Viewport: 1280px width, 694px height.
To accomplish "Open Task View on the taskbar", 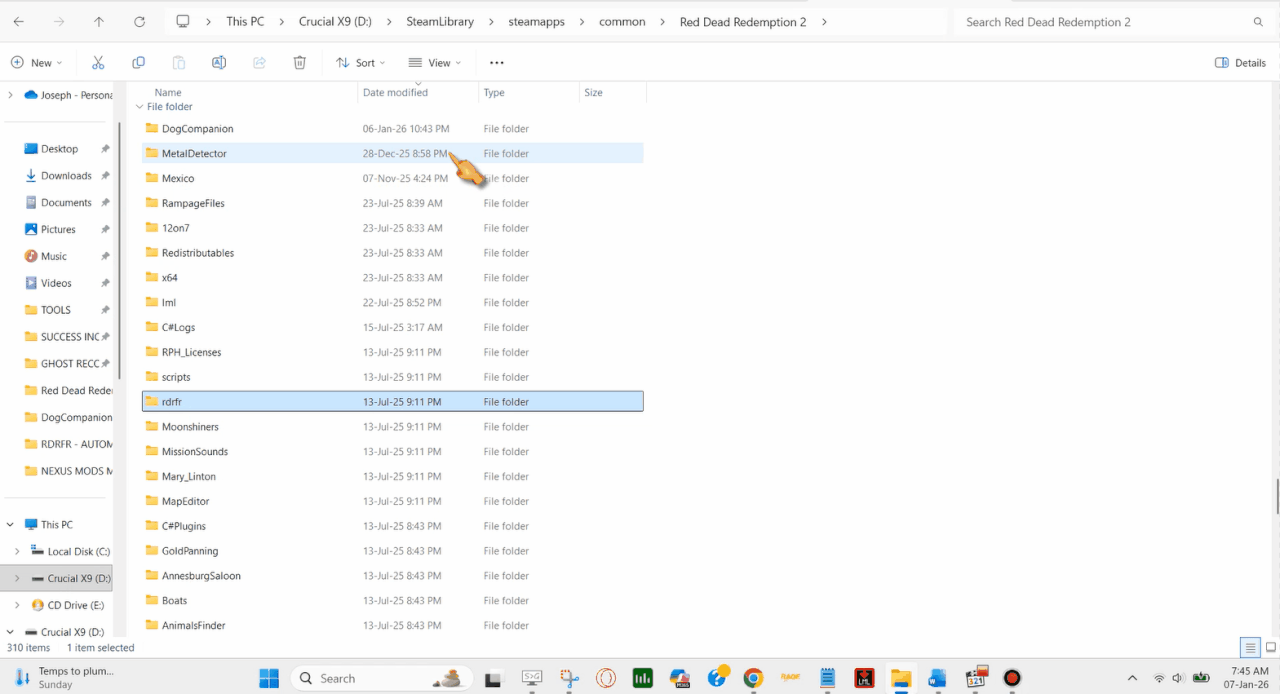I will coord(491,678).
